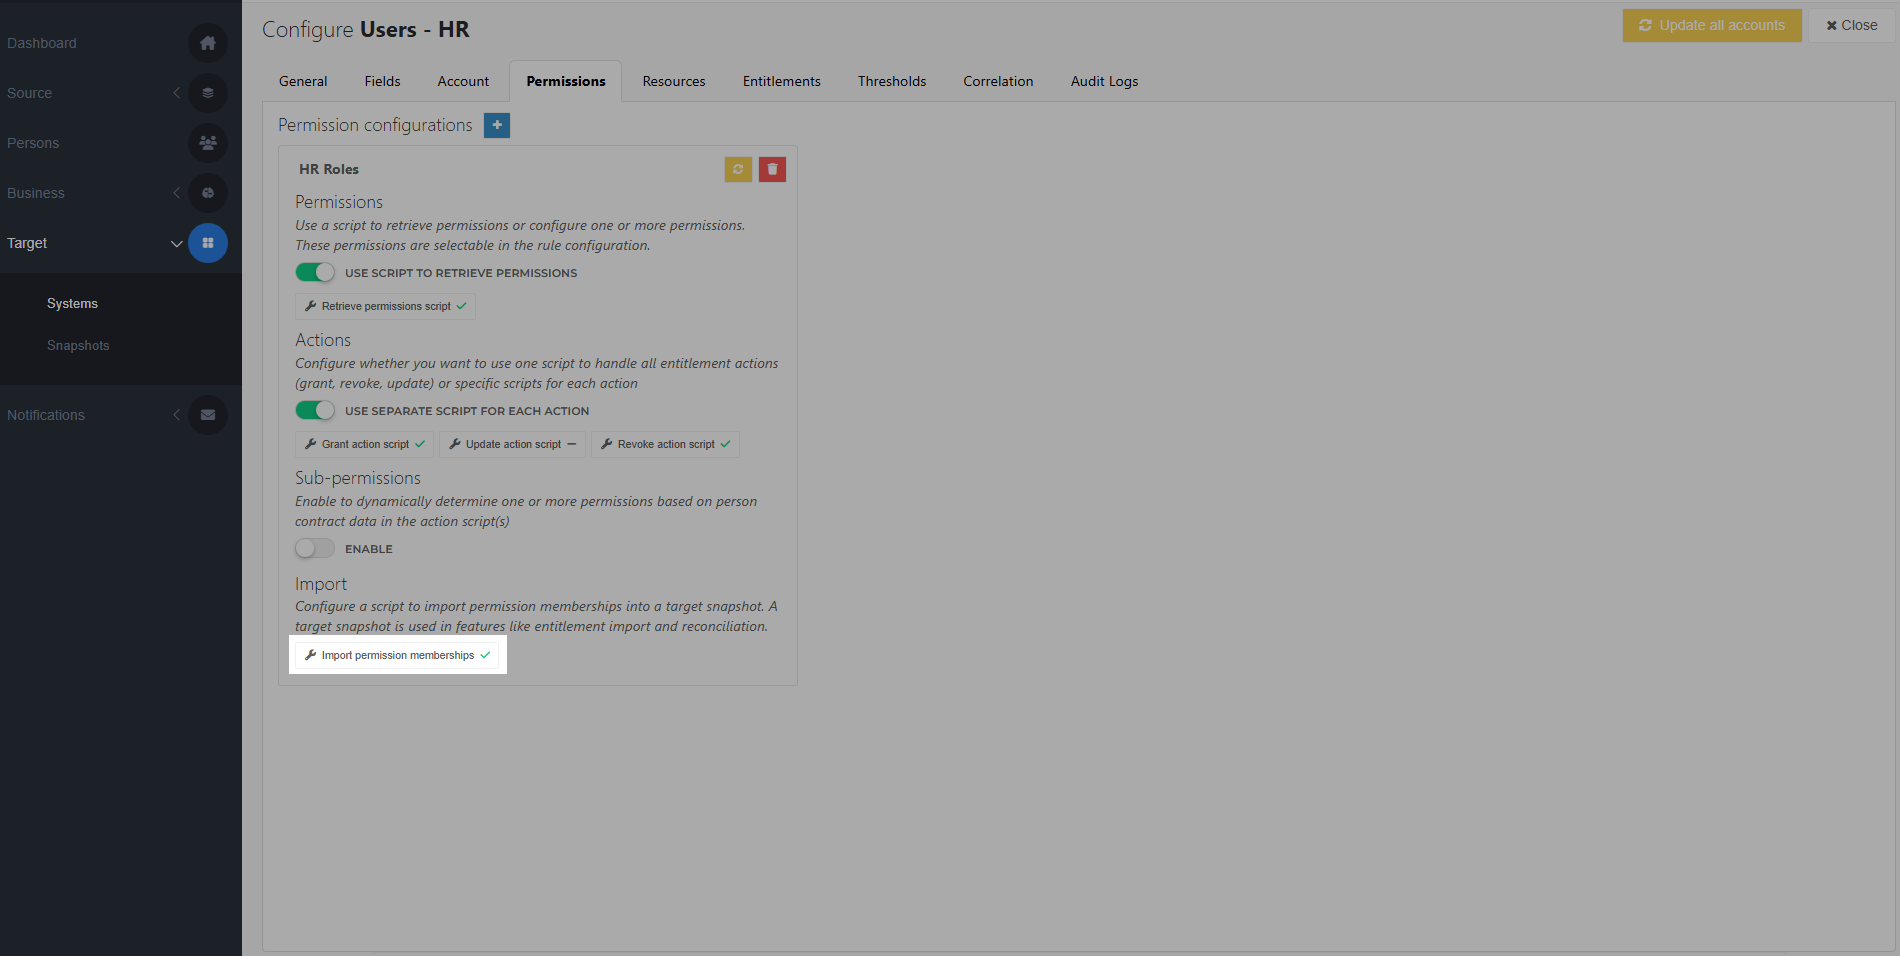Edit the Grant action script
The height and width of the screenshot is (956, 1900).
pos(364,444)
